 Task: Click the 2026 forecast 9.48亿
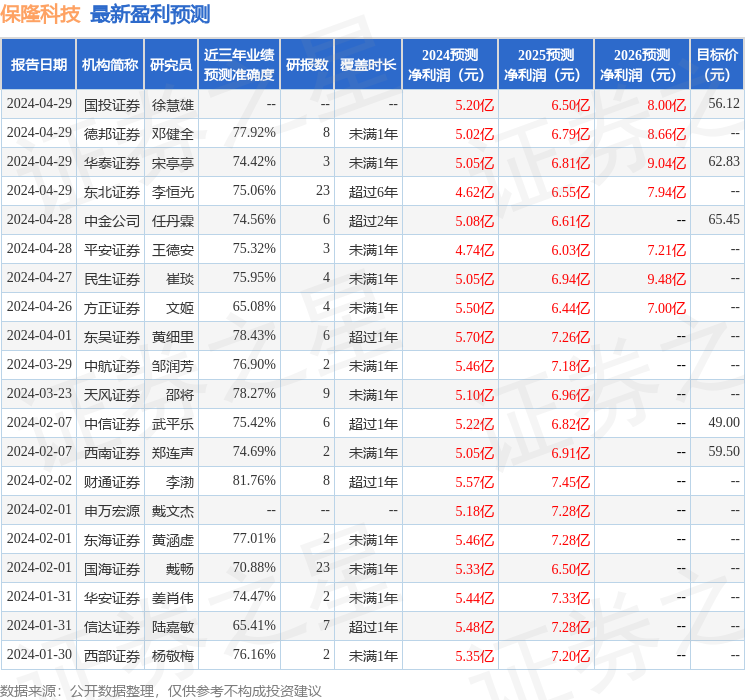pyautogui.click(x=666, y=279)
